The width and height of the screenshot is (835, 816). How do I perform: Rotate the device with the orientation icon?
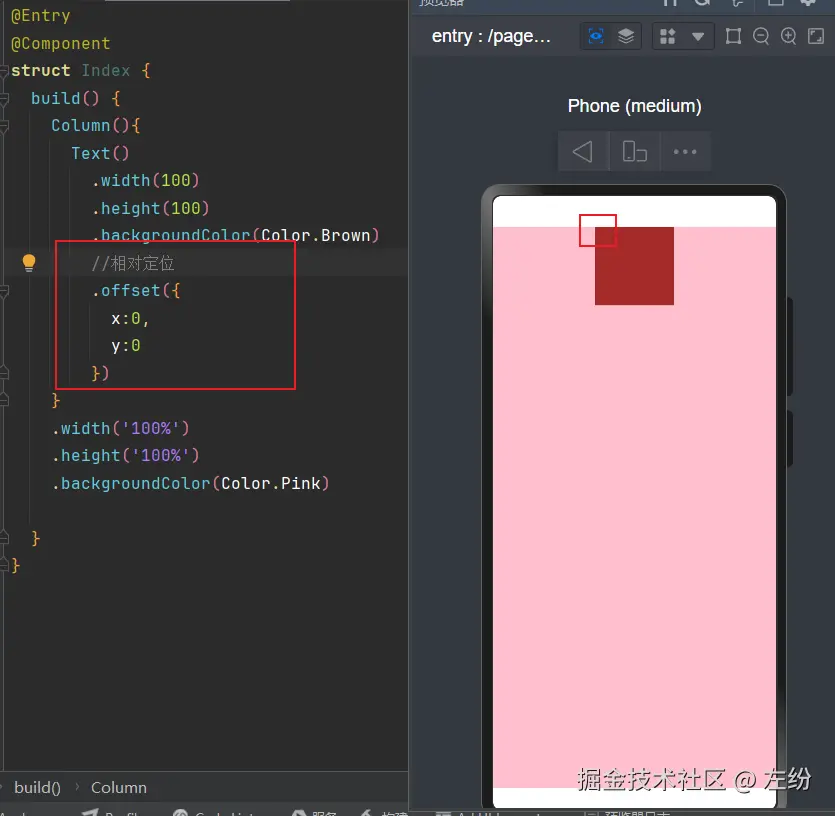coord(635,152)
